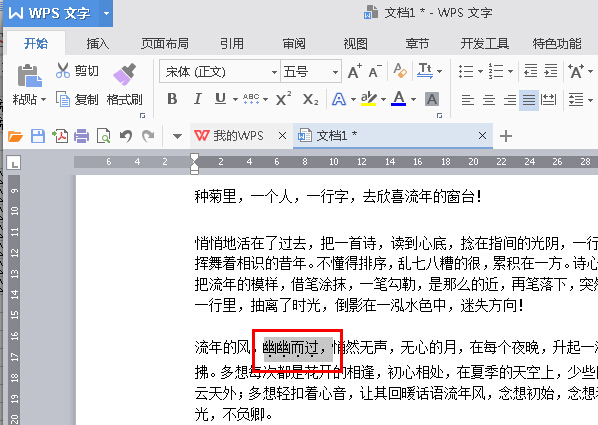Open the 页面布局 ribbon tab
Viewport: 598px width, 425px height.
click(165, 44)
